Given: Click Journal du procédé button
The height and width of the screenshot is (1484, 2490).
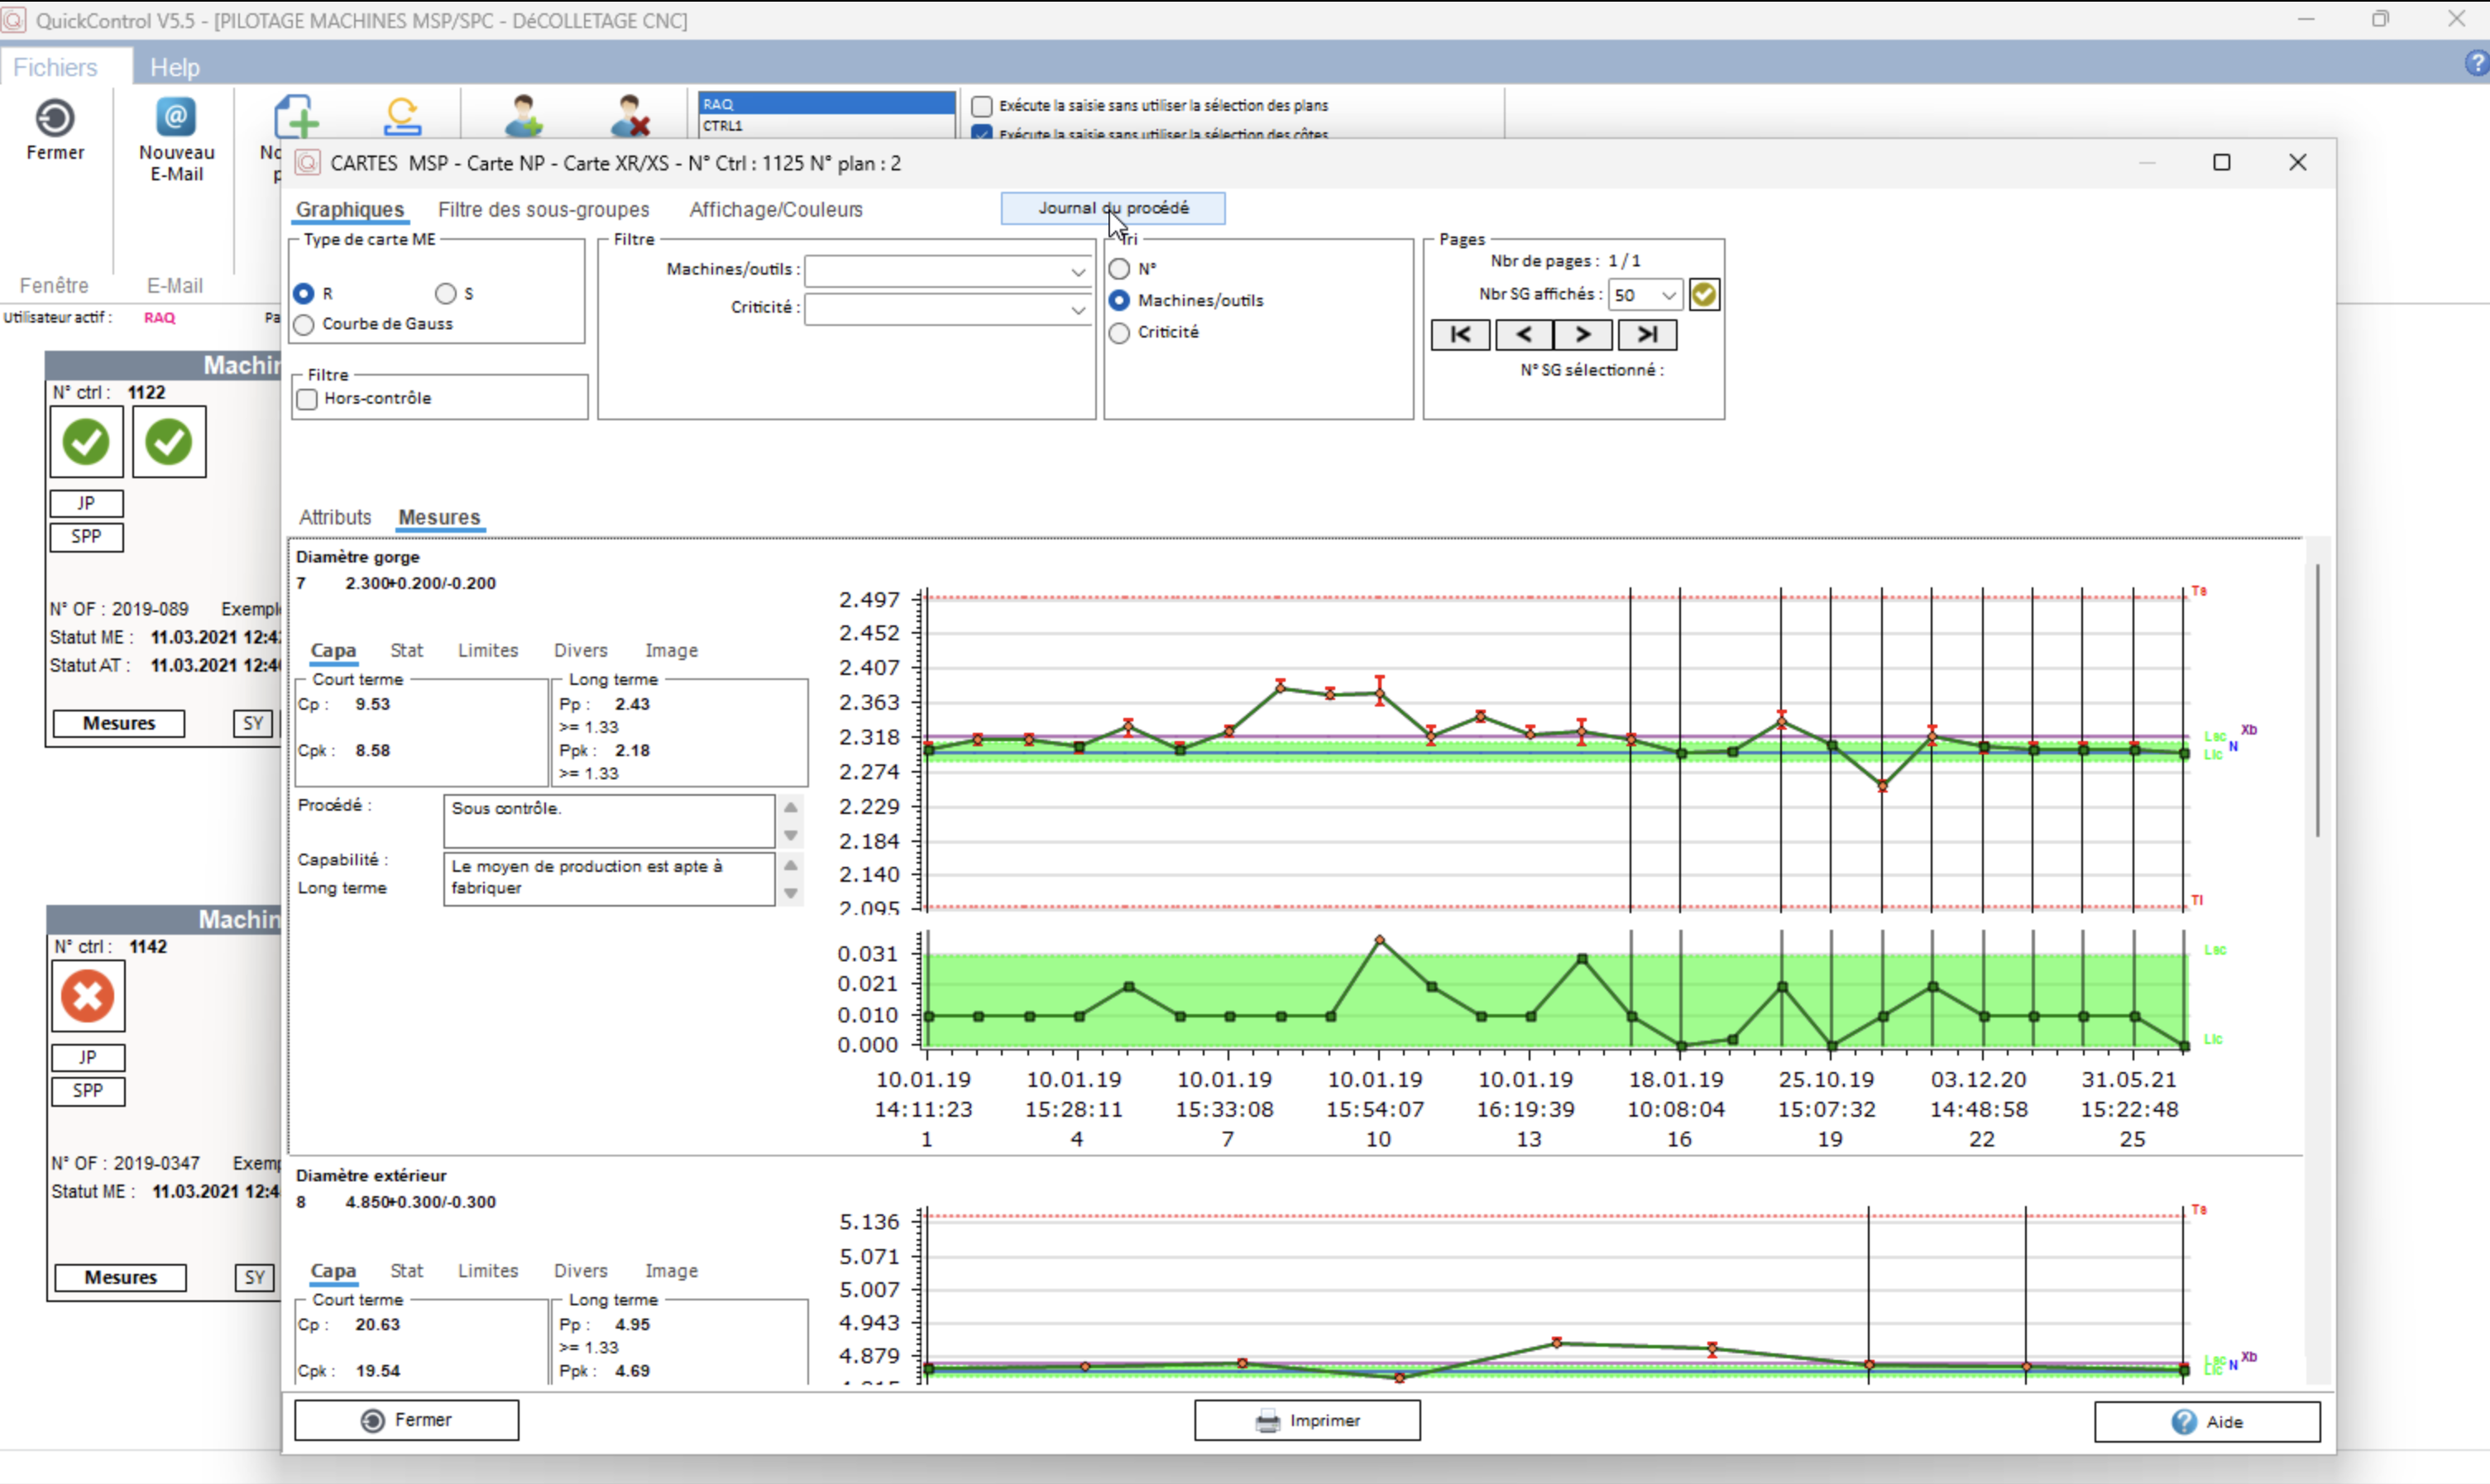Looking at the screenshot, I should click(1112, 208).
